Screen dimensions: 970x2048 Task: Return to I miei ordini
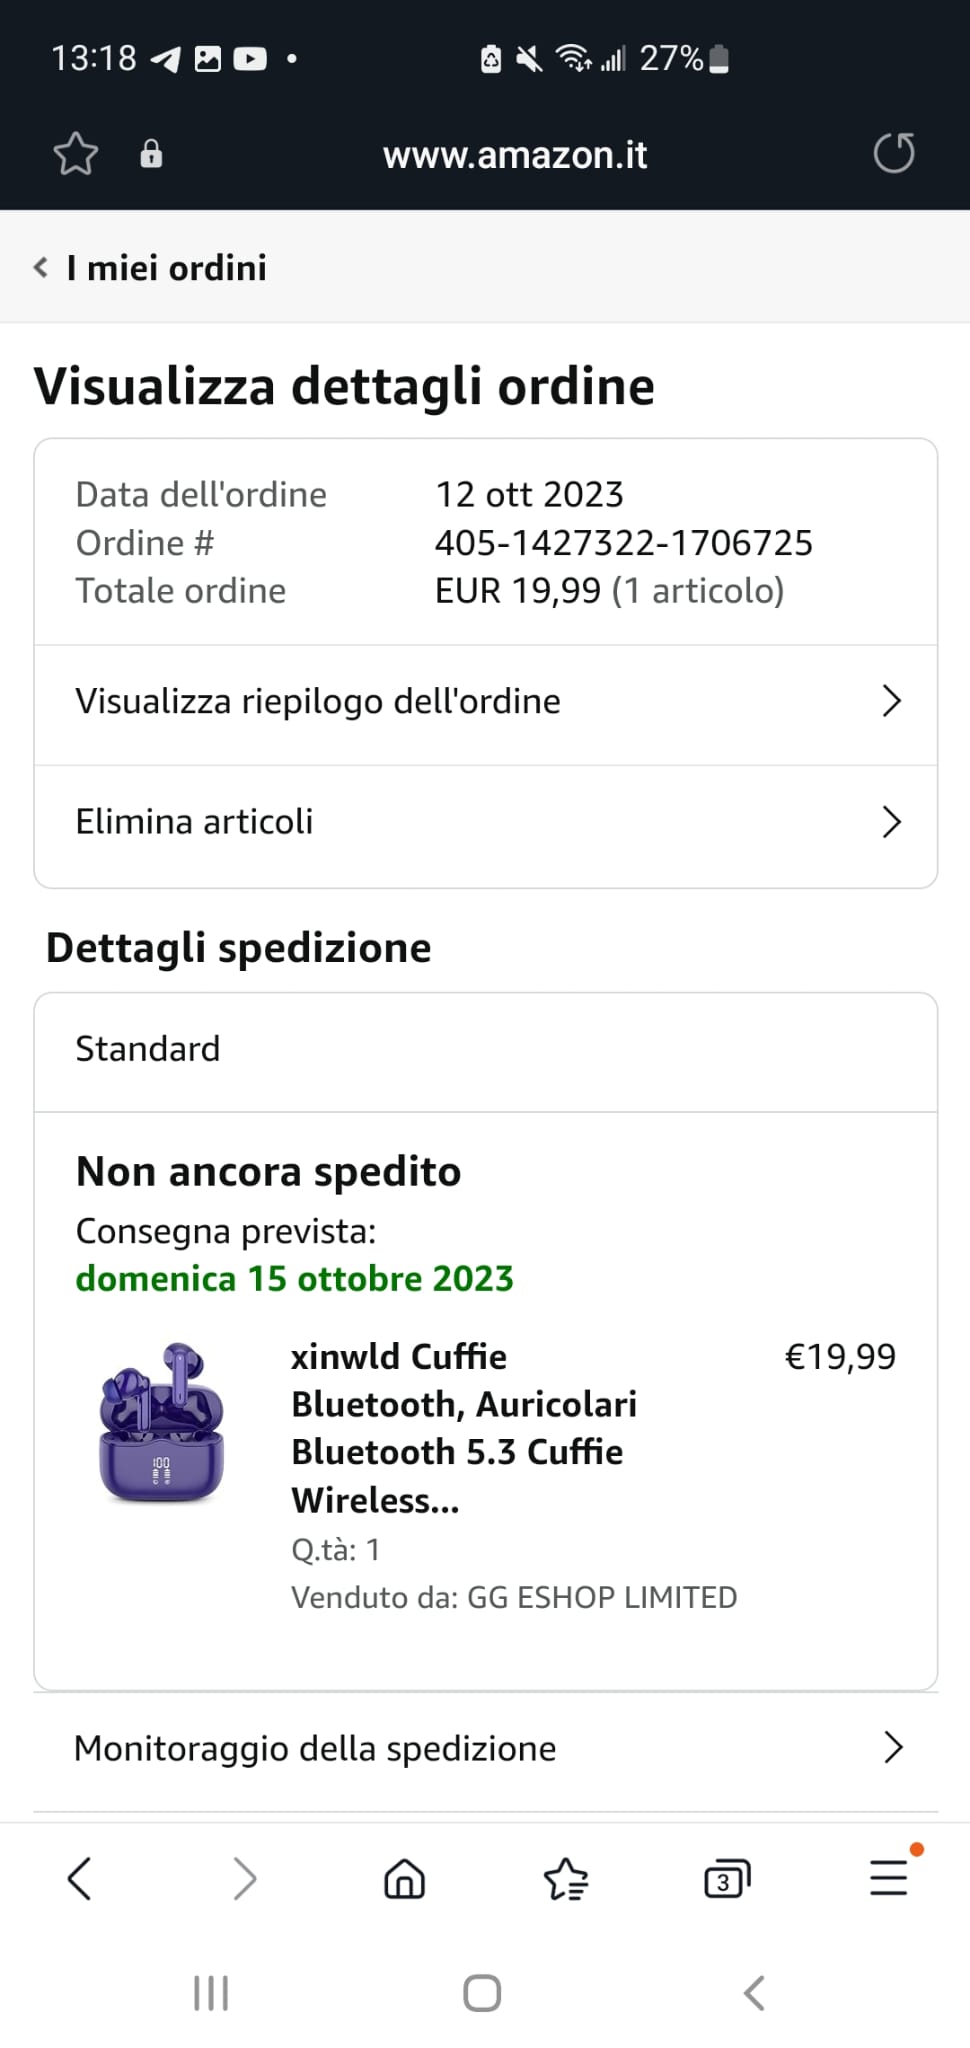coord(152,268)
